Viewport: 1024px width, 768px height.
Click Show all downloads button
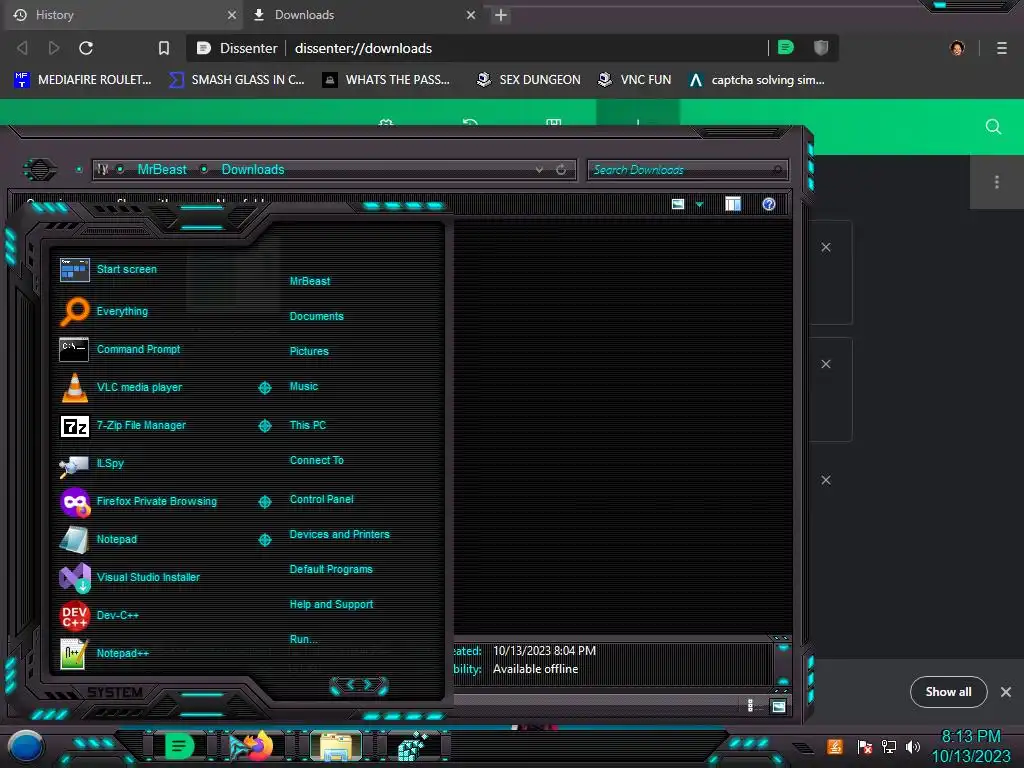(x=948, y=692)
